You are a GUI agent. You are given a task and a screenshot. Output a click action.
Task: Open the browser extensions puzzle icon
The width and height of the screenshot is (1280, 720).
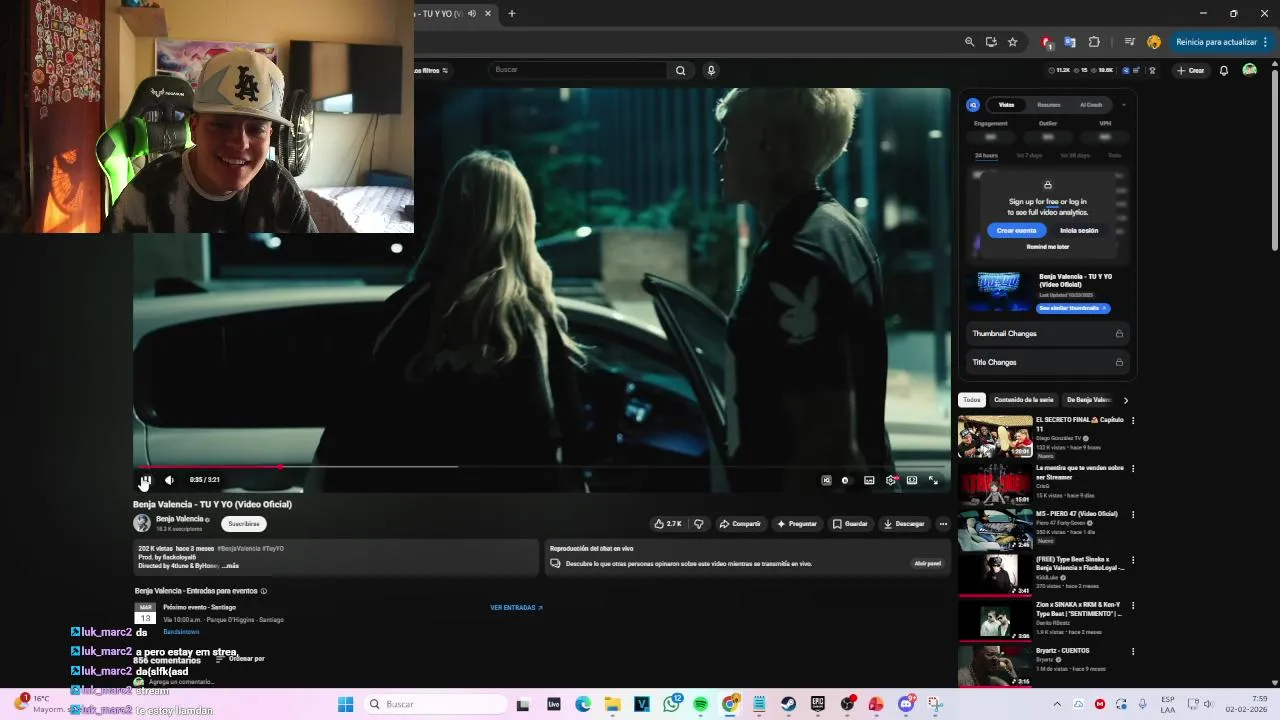pos(1094,42)
